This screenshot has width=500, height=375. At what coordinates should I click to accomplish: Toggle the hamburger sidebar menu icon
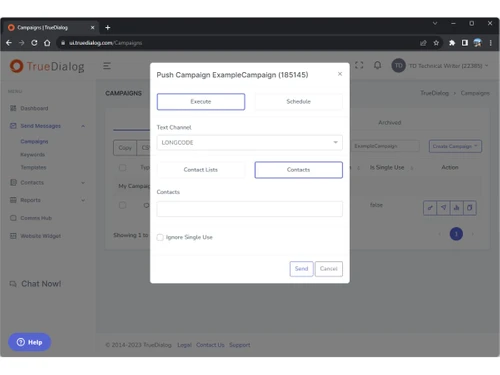(x=107, y=66)
